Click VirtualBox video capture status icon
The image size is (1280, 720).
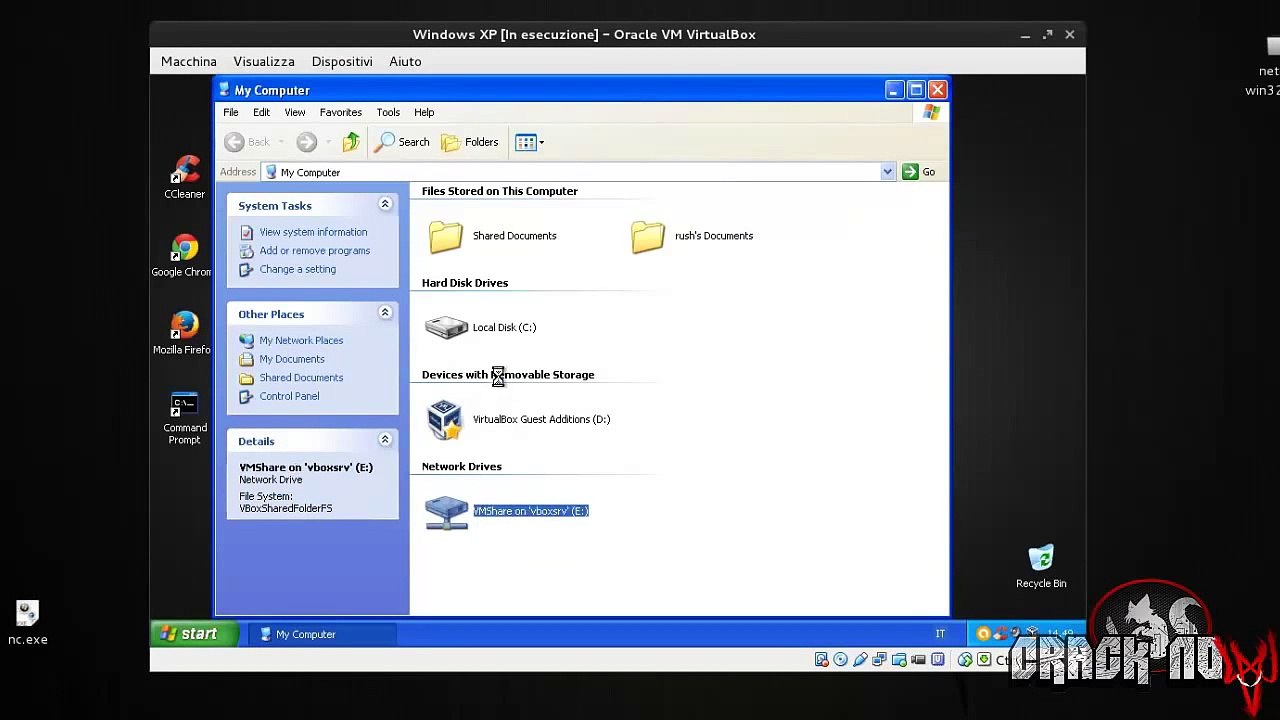(x=918, y=660)
